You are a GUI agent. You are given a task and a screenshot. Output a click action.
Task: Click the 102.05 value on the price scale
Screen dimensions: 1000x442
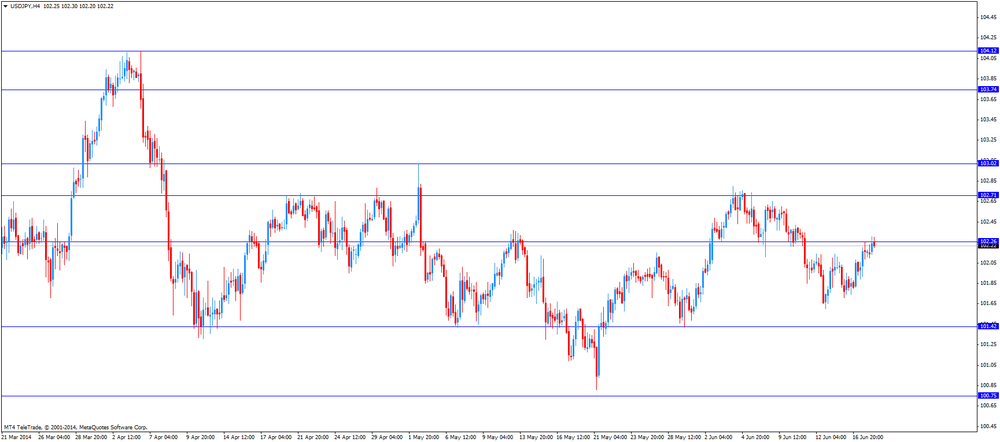pos(988,262)
